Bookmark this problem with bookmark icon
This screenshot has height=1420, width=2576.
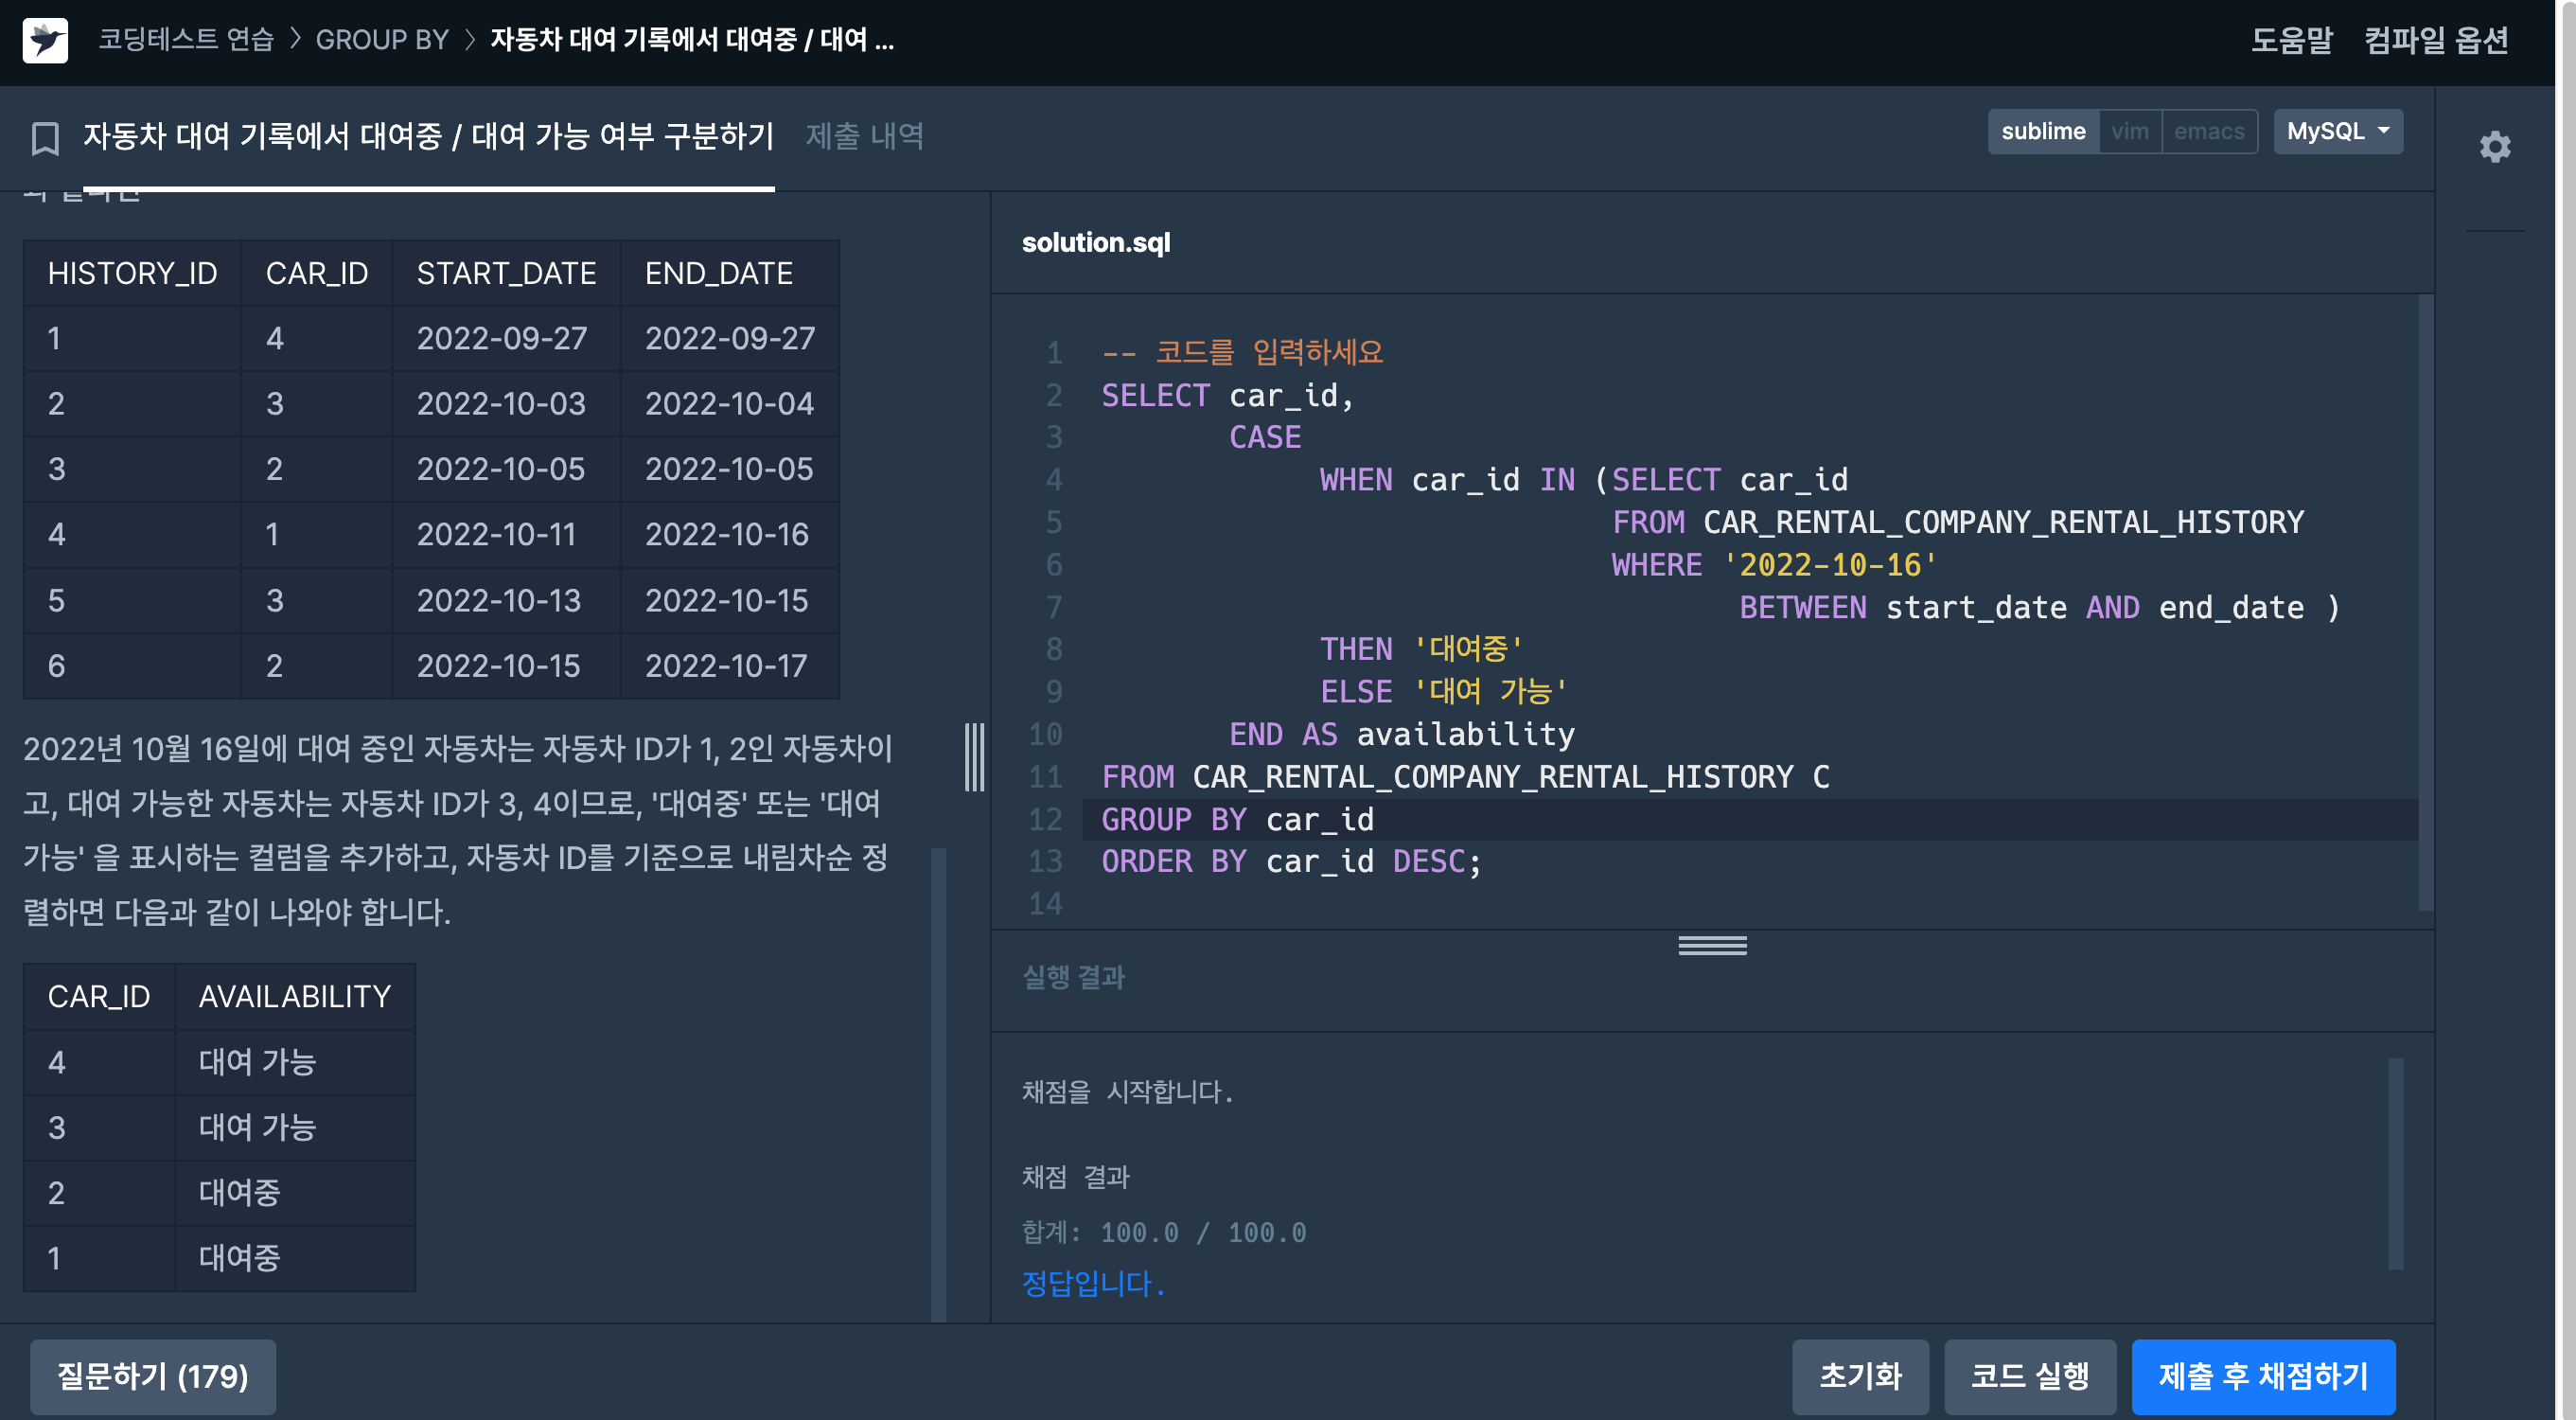pos(45,138)
